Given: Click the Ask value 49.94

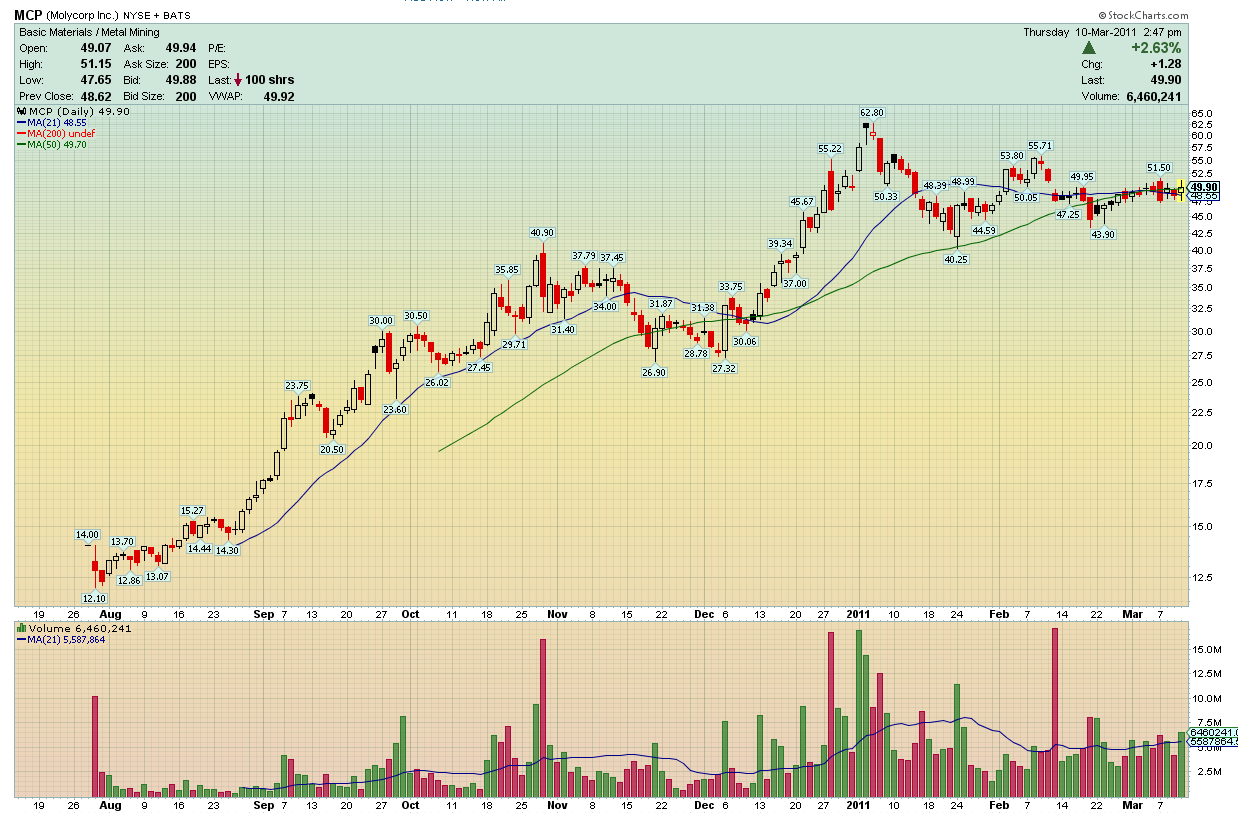Looking at the screenshot, I should [x=180, y=48].
